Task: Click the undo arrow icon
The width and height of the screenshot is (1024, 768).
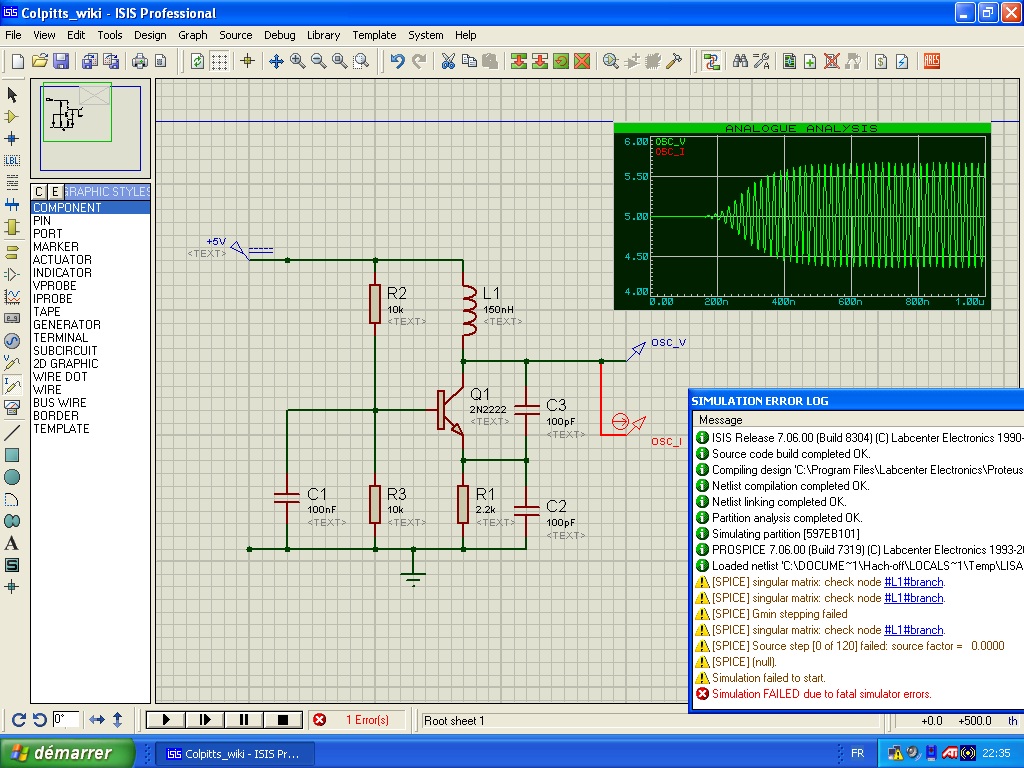Action: click(x=397, y=61)
